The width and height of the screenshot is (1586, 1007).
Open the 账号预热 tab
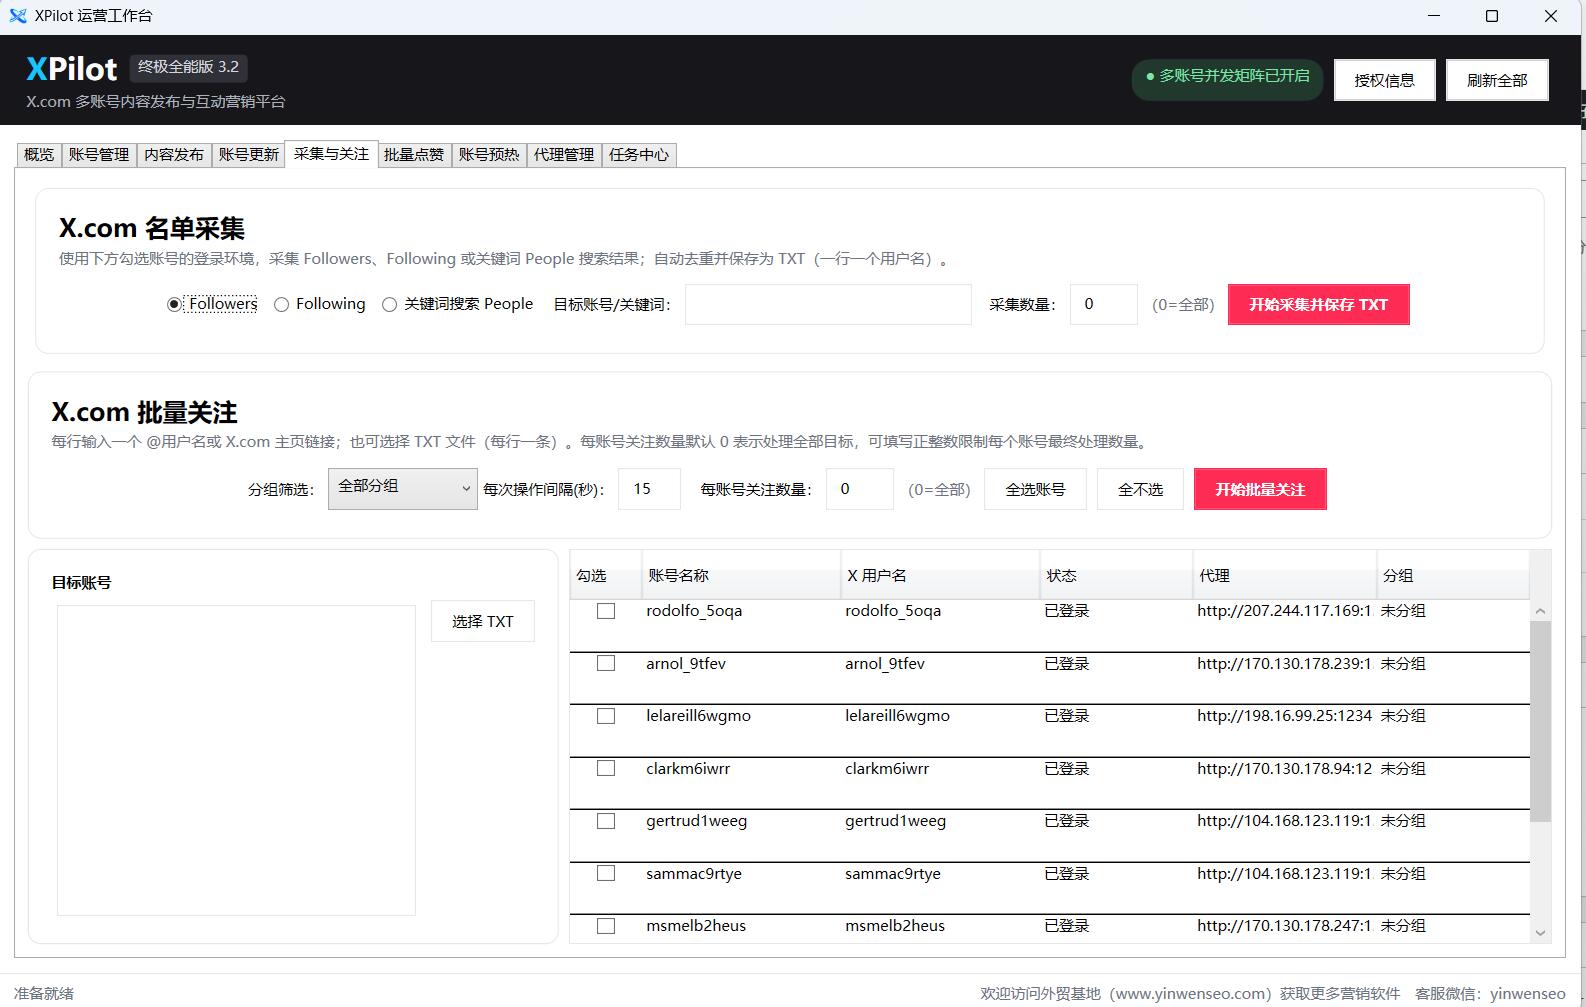[x=489, y=154]
